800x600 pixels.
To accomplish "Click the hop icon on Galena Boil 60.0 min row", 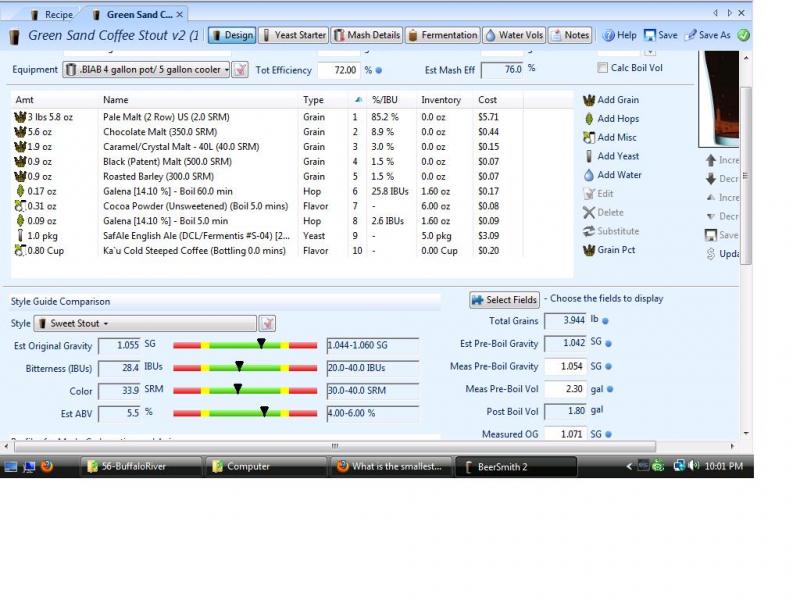I will (20, 191).
